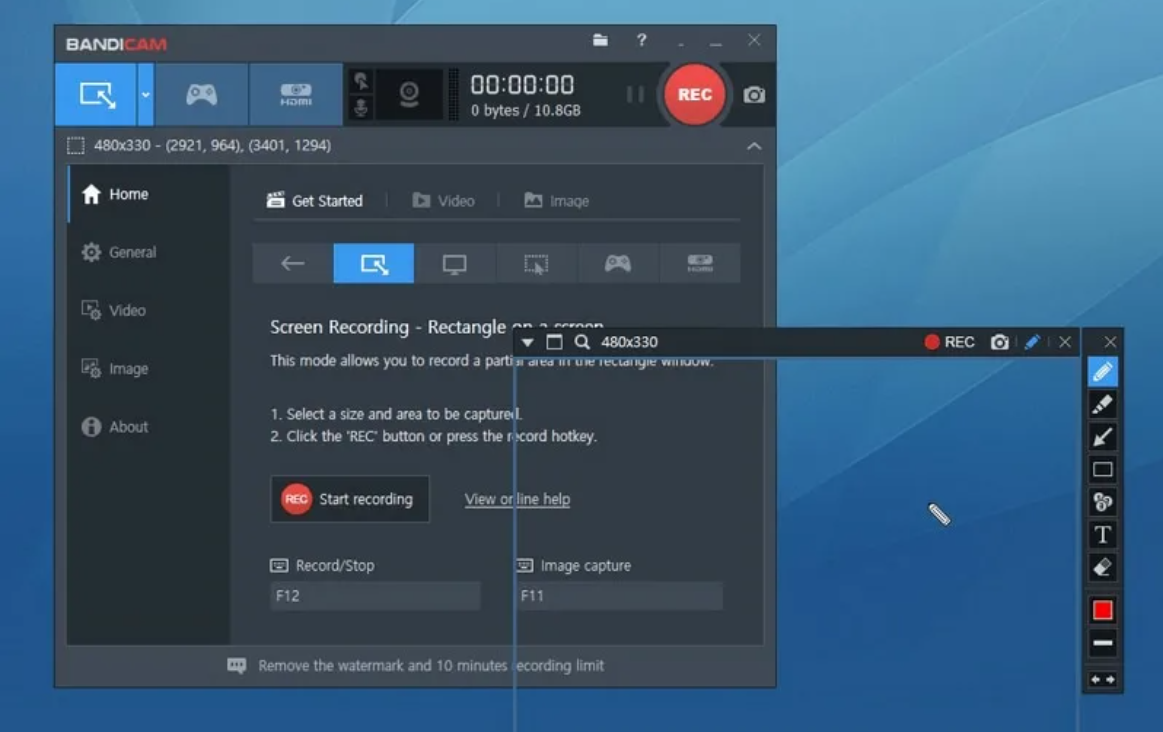
Task: Click the magnifier icon on capture bar
Action: (x=582, y=342)
